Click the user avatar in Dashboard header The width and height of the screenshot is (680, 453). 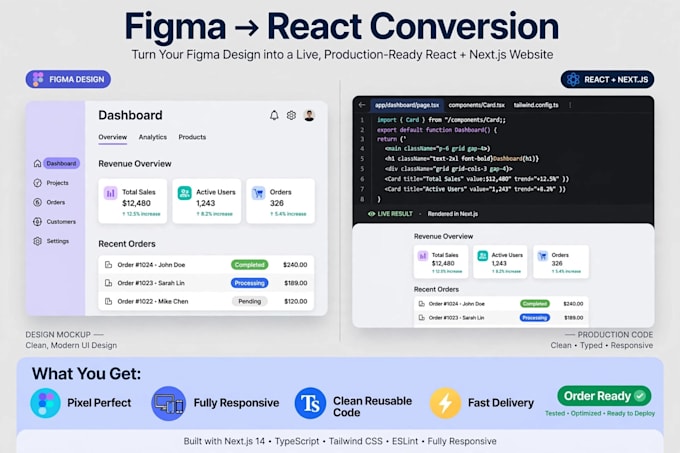(x=309, y=115)
